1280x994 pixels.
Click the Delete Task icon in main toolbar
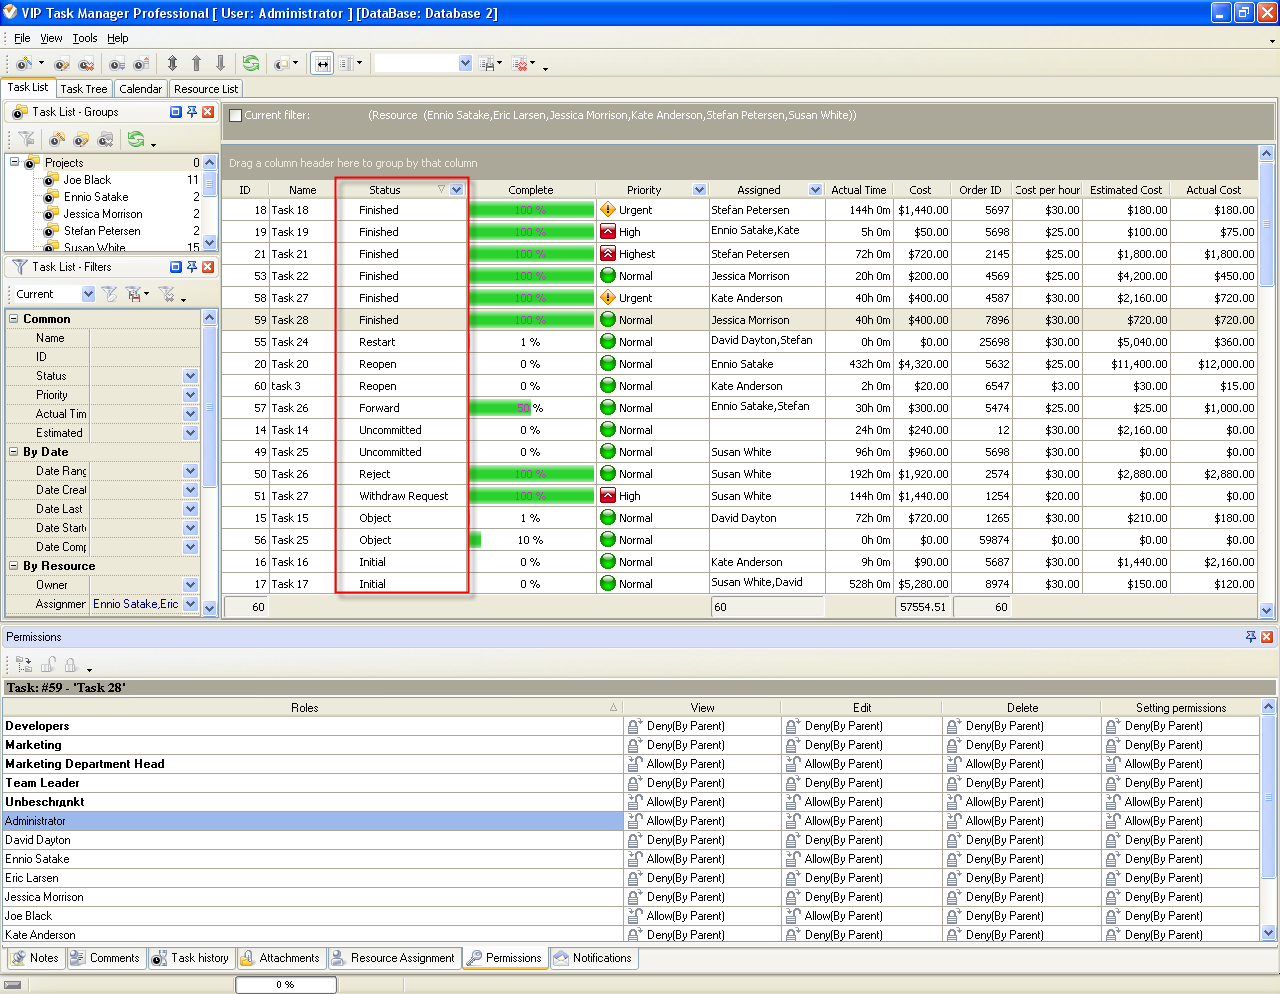[x=86, y=63]
